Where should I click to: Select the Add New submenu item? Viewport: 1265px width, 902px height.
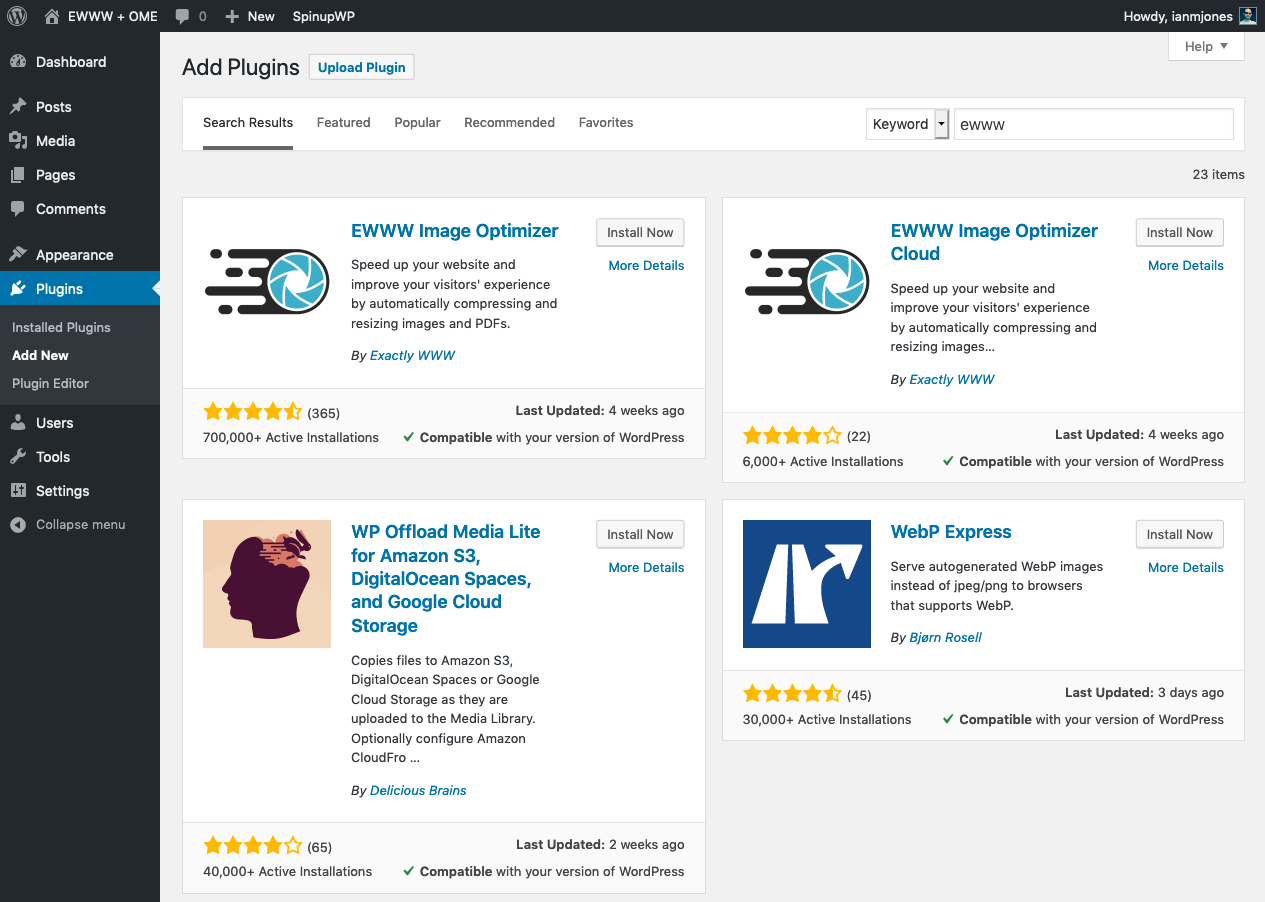[40, 355]
